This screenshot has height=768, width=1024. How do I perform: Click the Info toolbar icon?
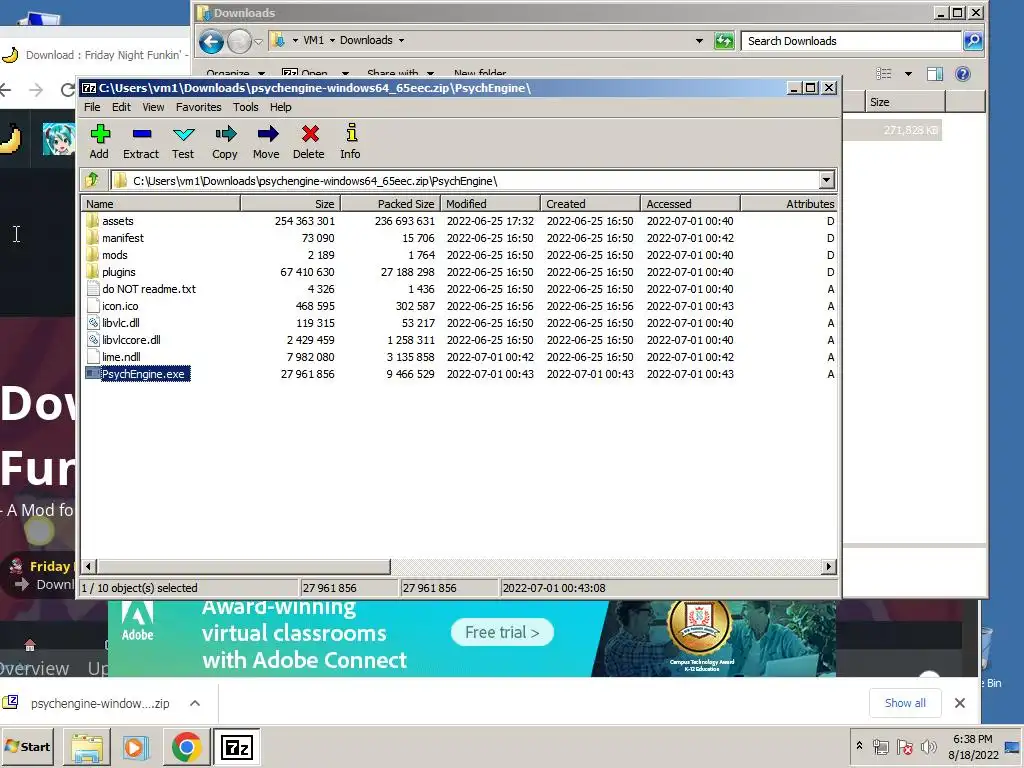(351, 141)
